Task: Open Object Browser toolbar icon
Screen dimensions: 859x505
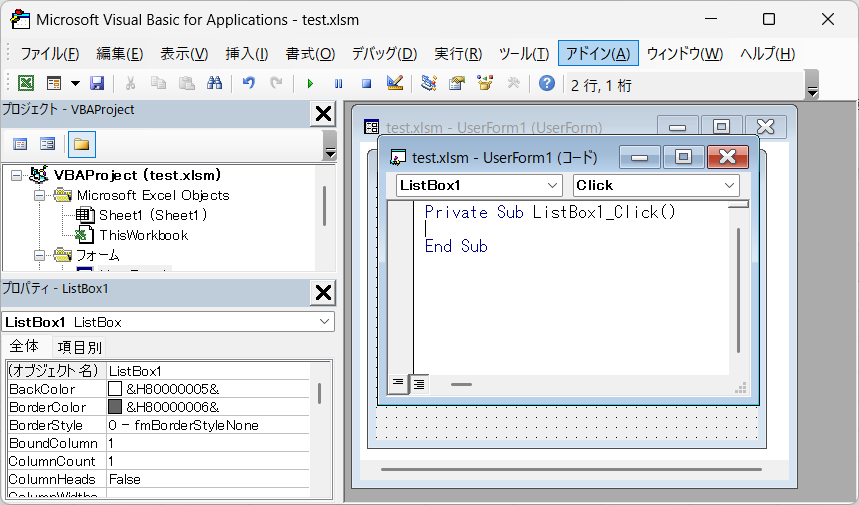Action: pyautogui.click(x=485, y=83)
